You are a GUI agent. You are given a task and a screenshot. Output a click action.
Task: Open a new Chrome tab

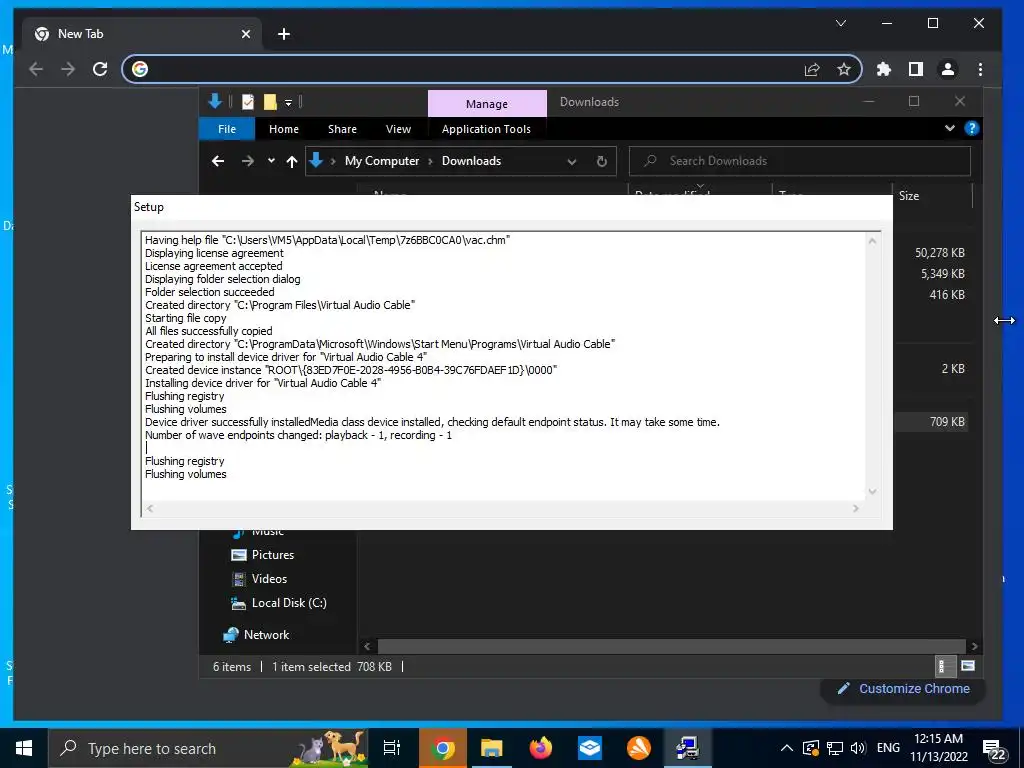[283, 34]
